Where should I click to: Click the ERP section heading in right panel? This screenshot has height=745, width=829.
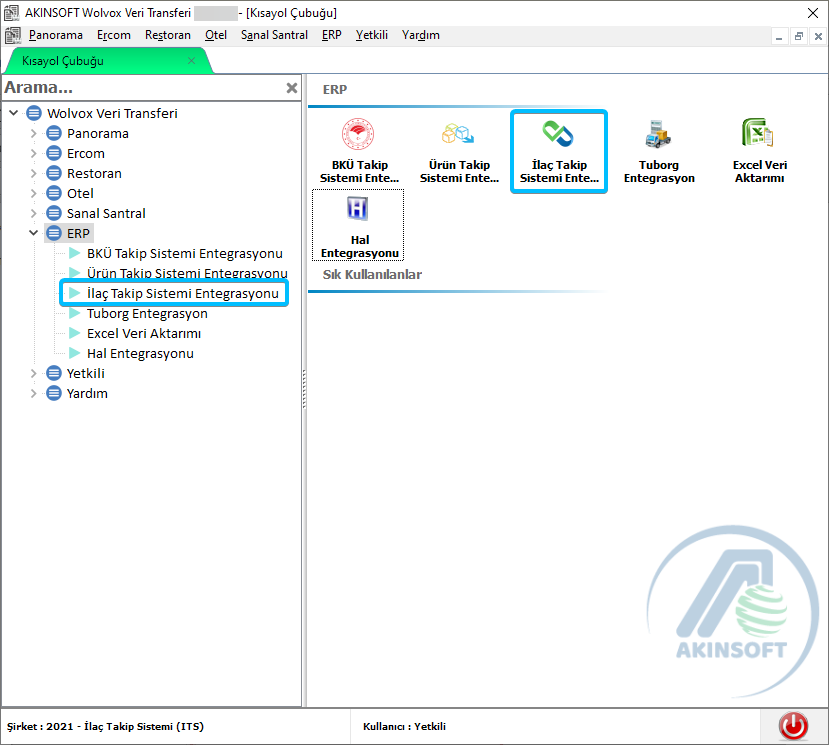click(x=335, y=89)
